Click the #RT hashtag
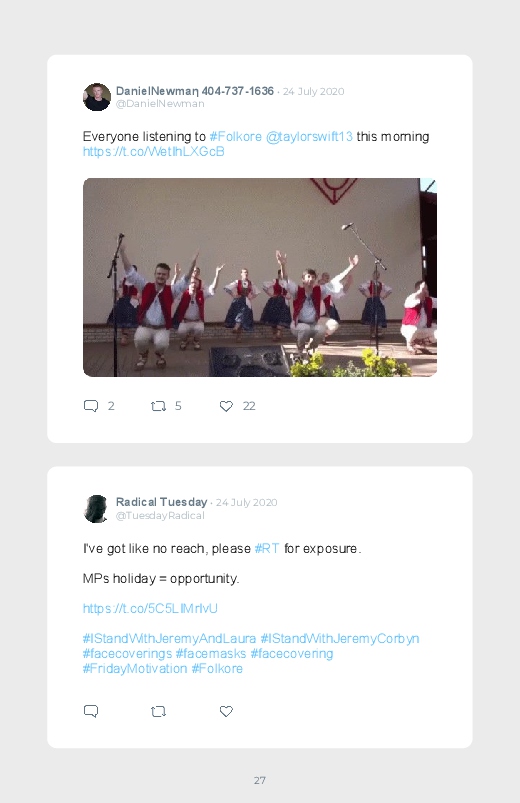The width and height of the screenshot is (520, 803). [x=267, y=548]
